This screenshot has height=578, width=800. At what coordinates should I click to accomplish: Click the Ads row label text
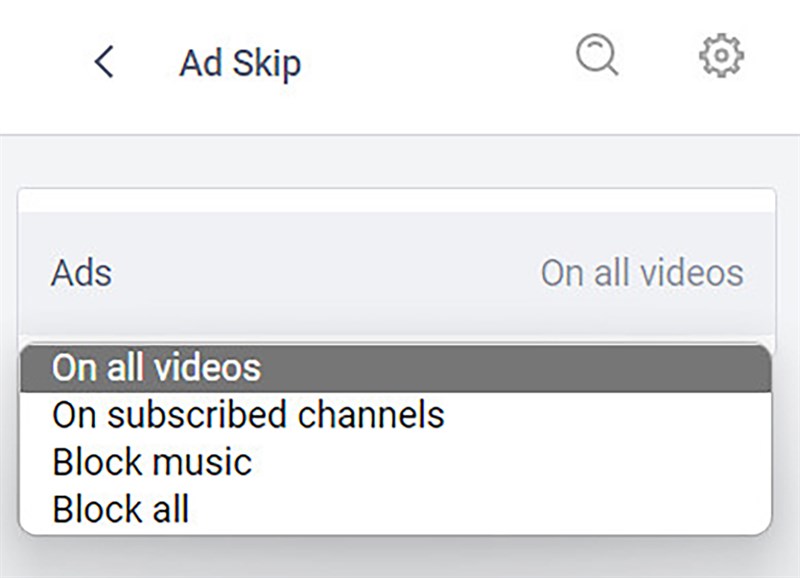[x=80, y=273]
